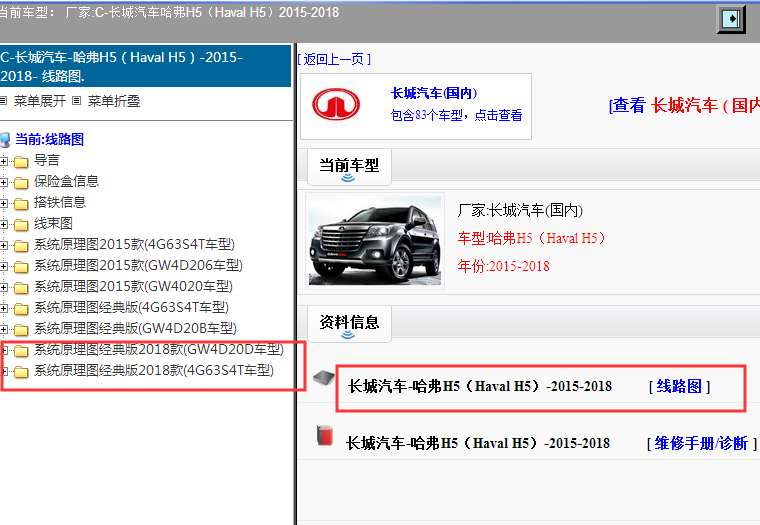Viewport: 760px width, 525px height.
Task: Open the 长城汽车(国内) brand link
Action: click(434, 93)
